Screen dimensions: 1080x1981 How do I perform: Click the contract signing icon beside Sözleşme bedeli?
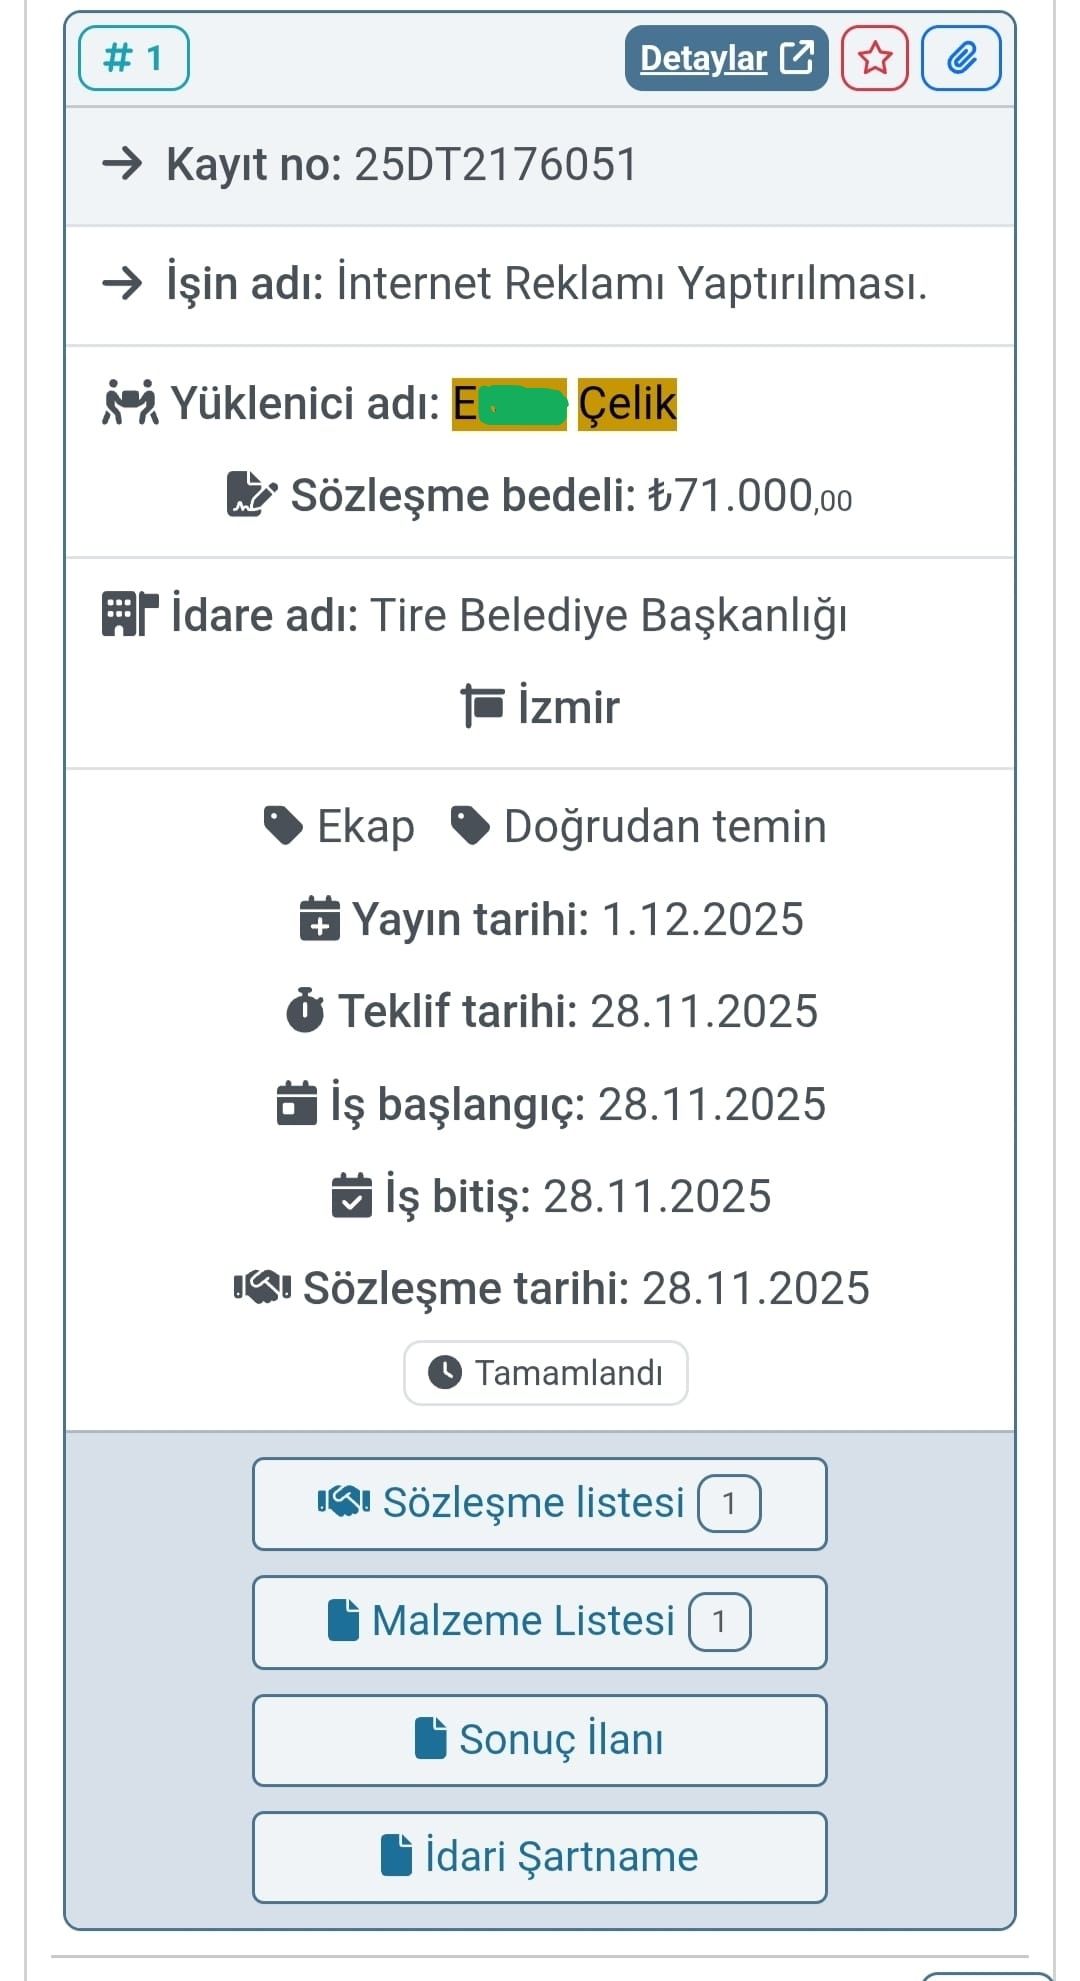point(250,494)
